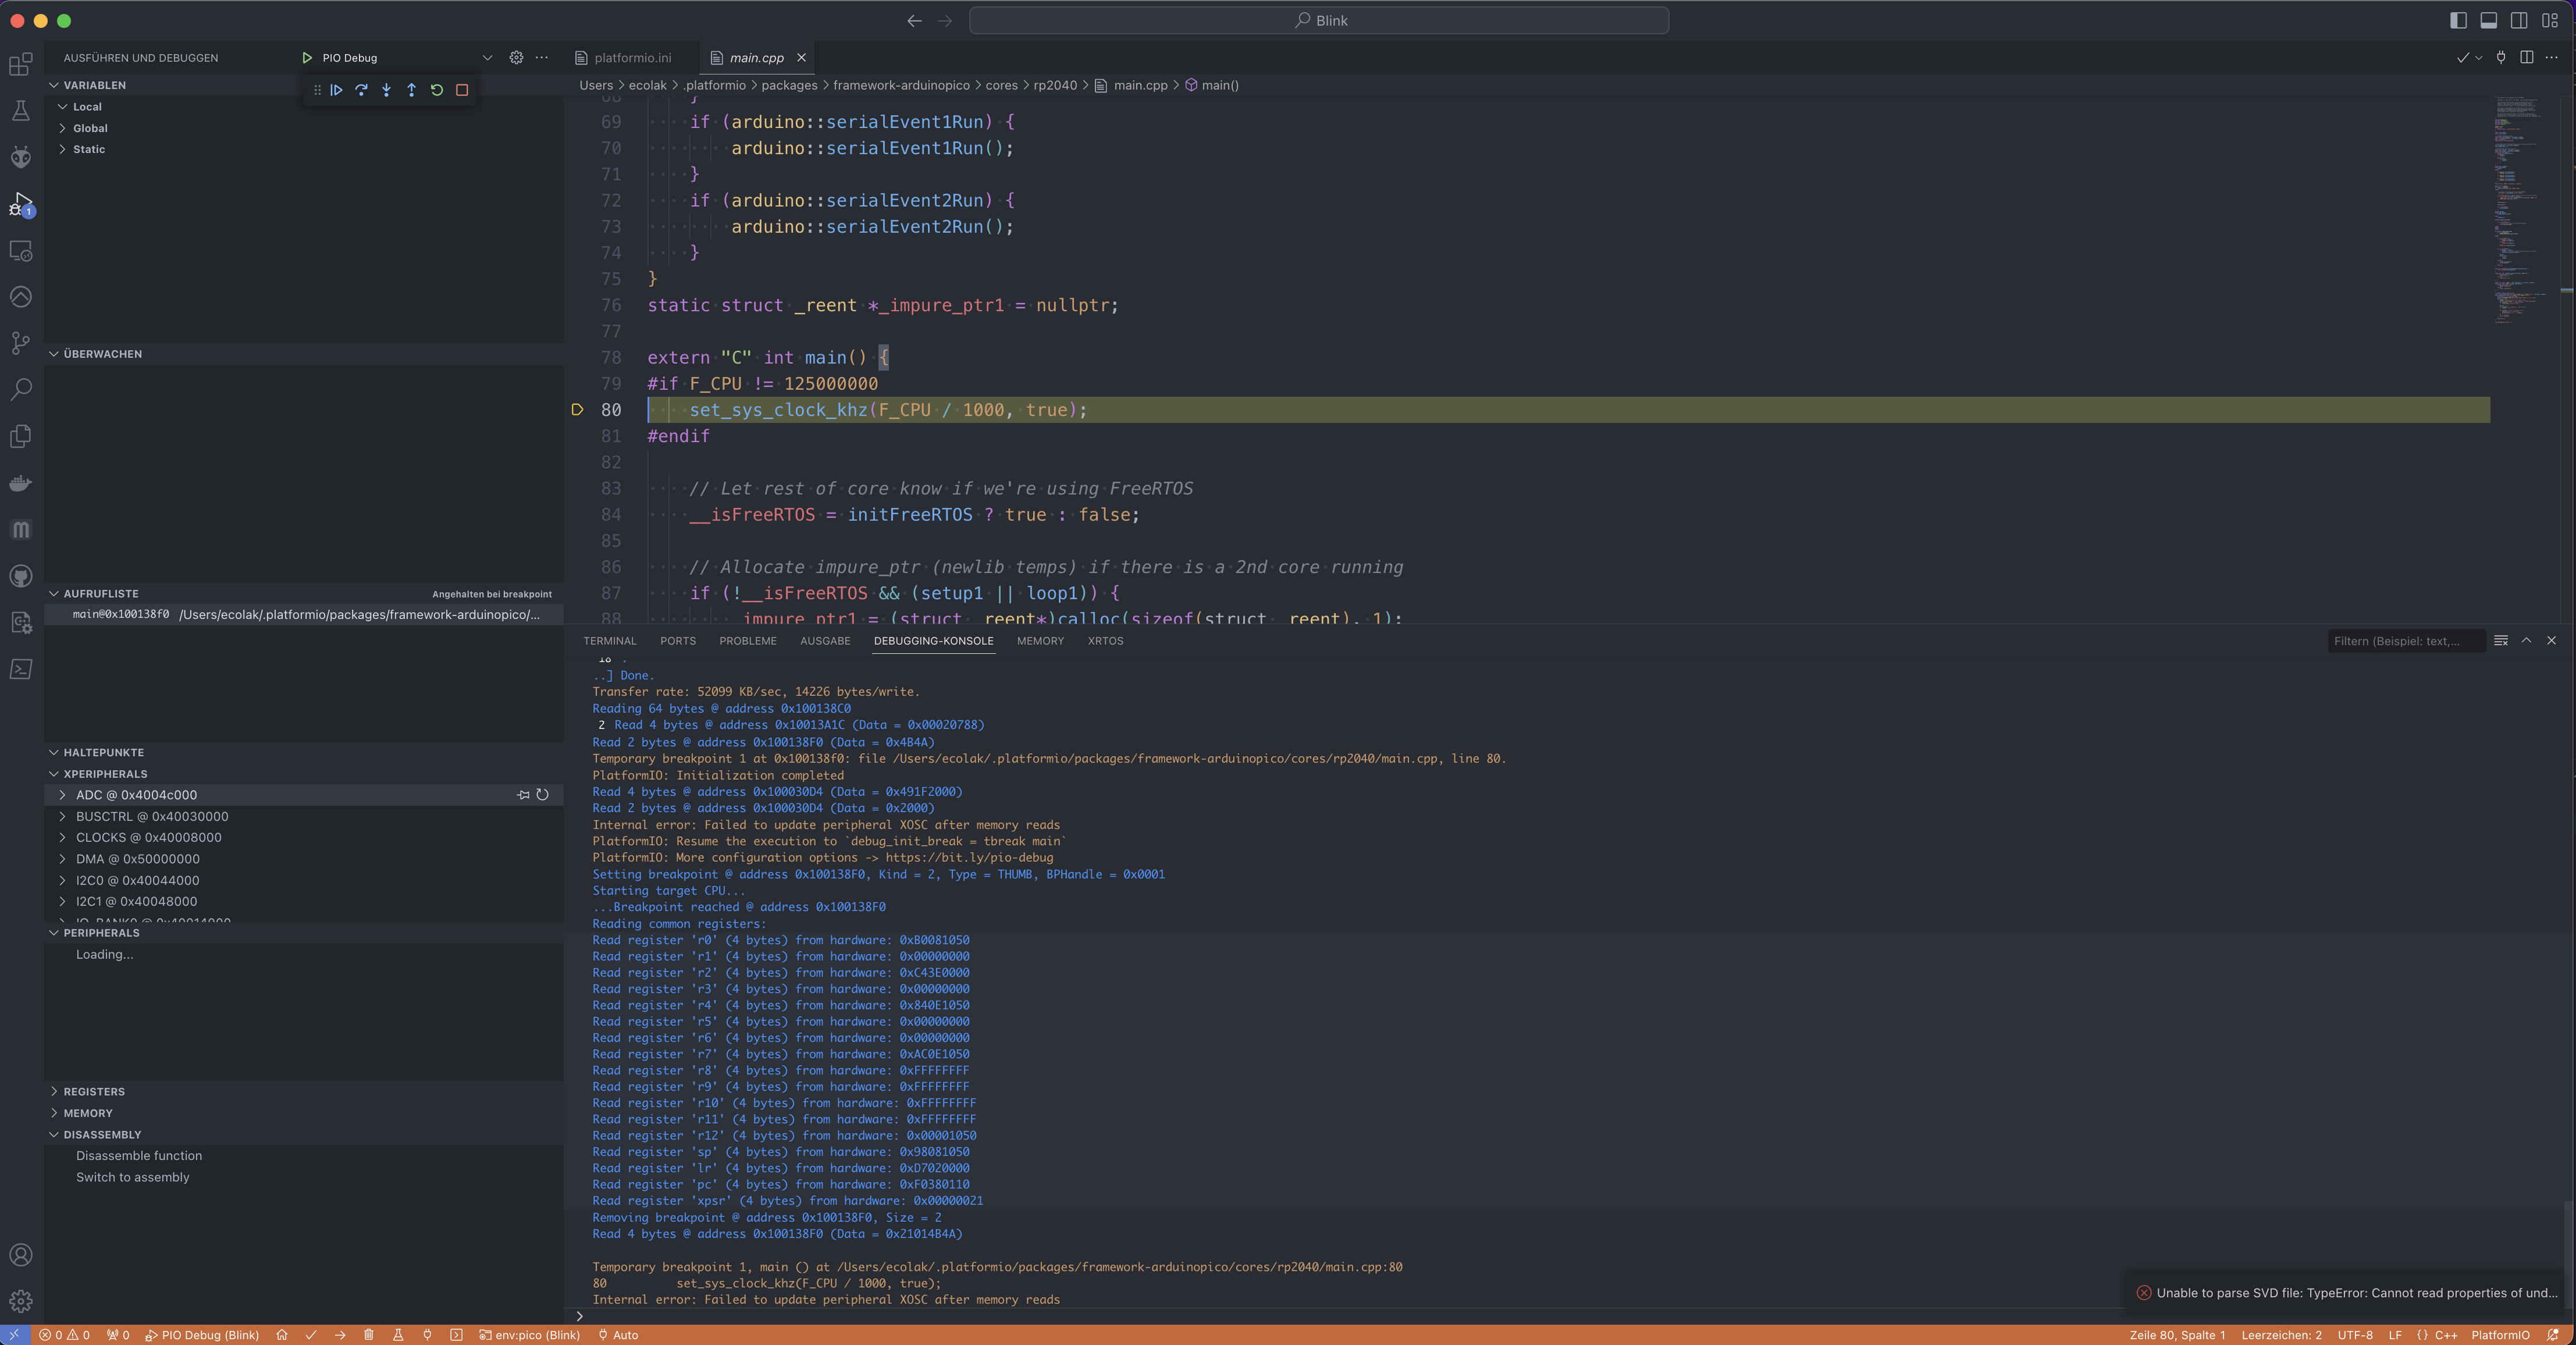Continue debugging with the Continue button

pos(336,90)
